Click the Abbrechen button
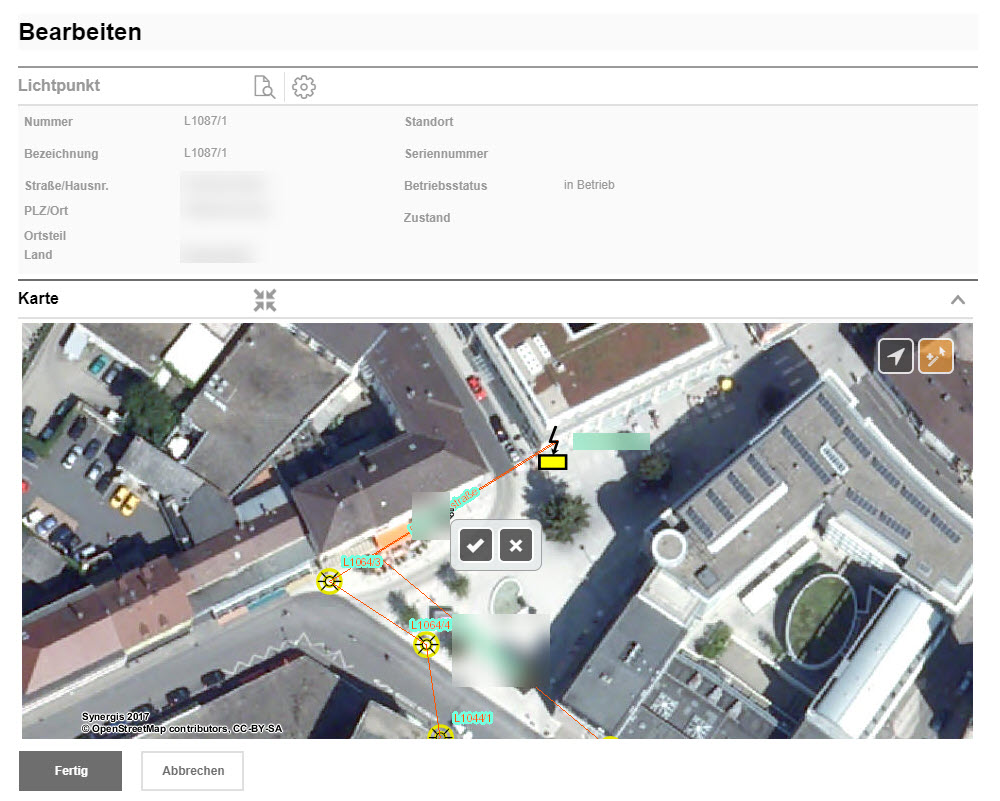Viewport: 1000px width, 801px height. point(193,771)
